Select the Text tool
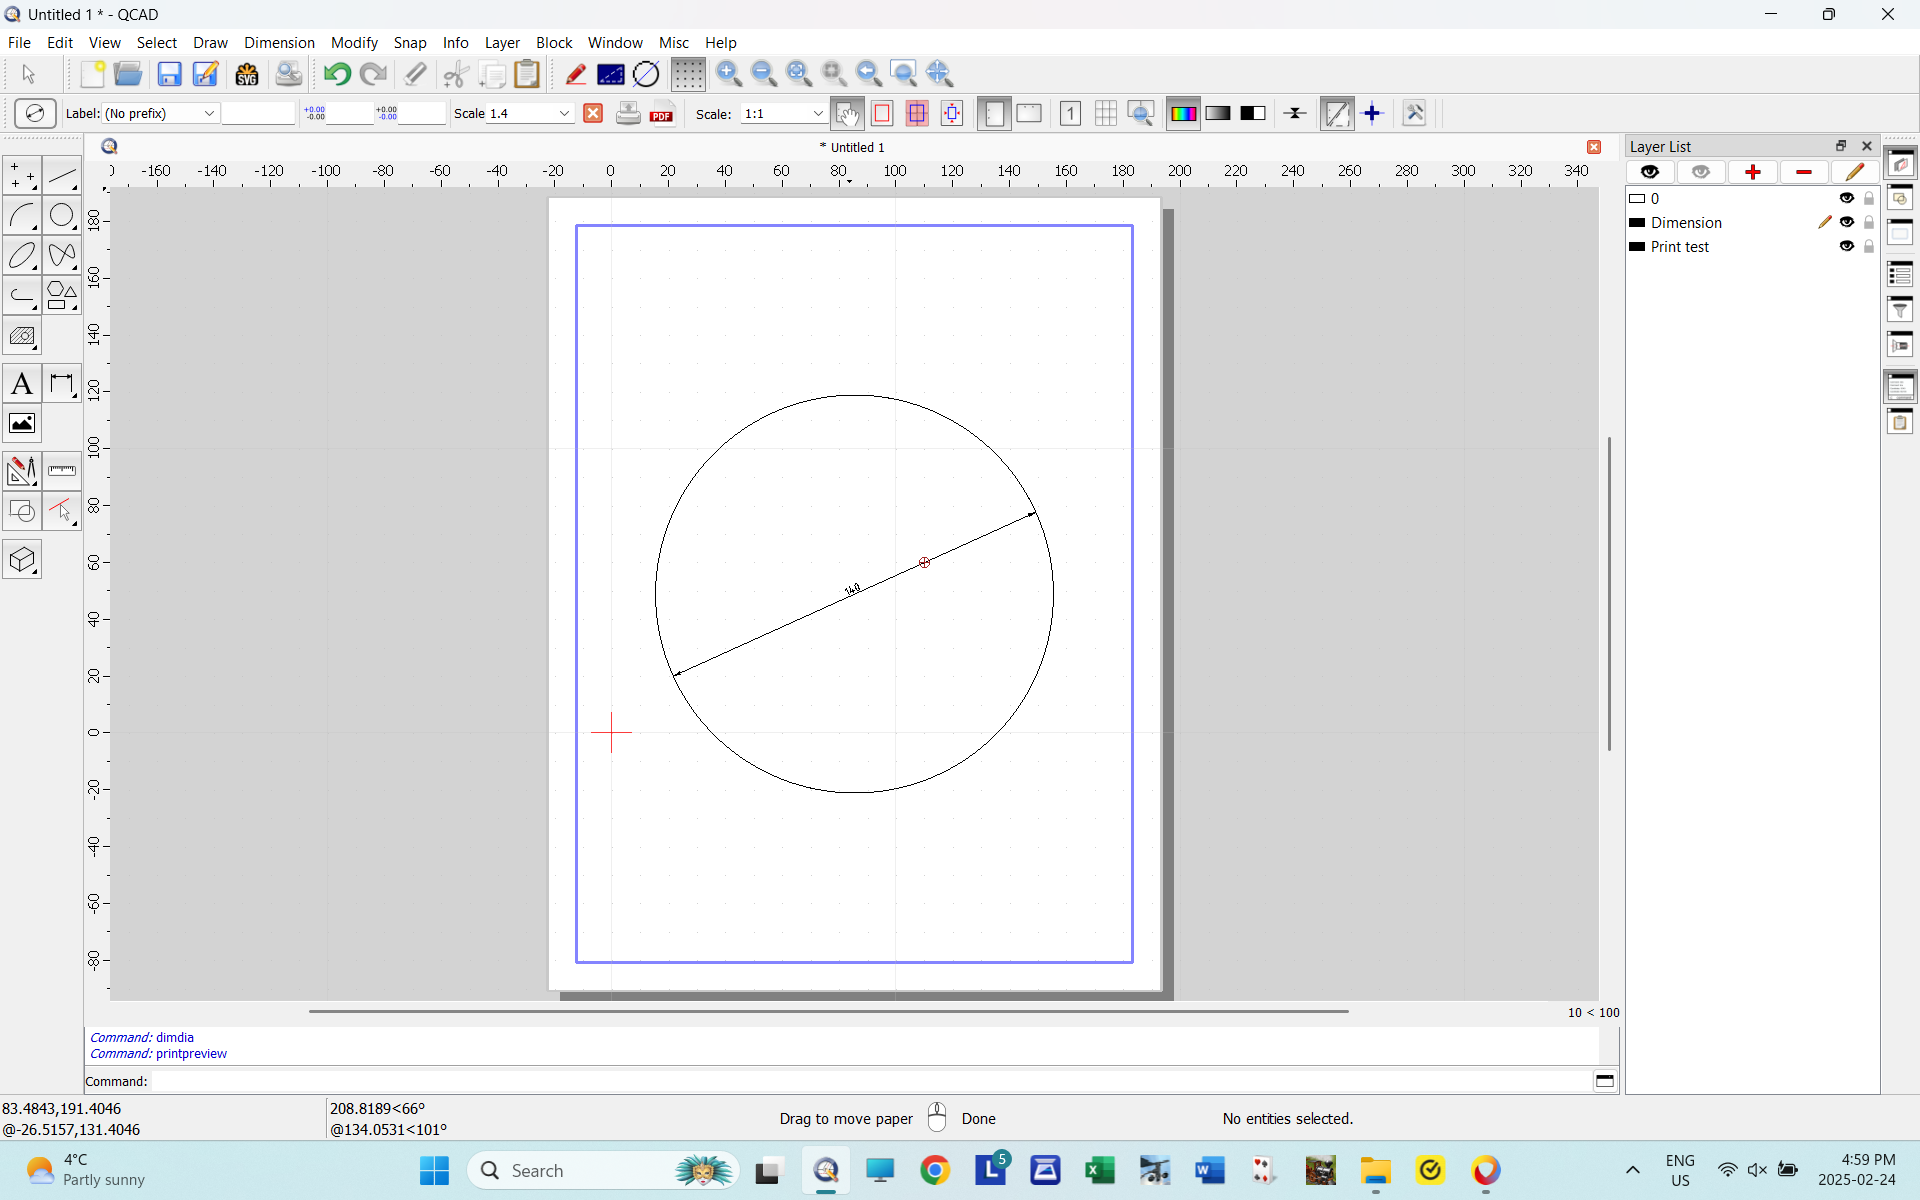The image size is (1920, 1200). (x=21, y=383)
